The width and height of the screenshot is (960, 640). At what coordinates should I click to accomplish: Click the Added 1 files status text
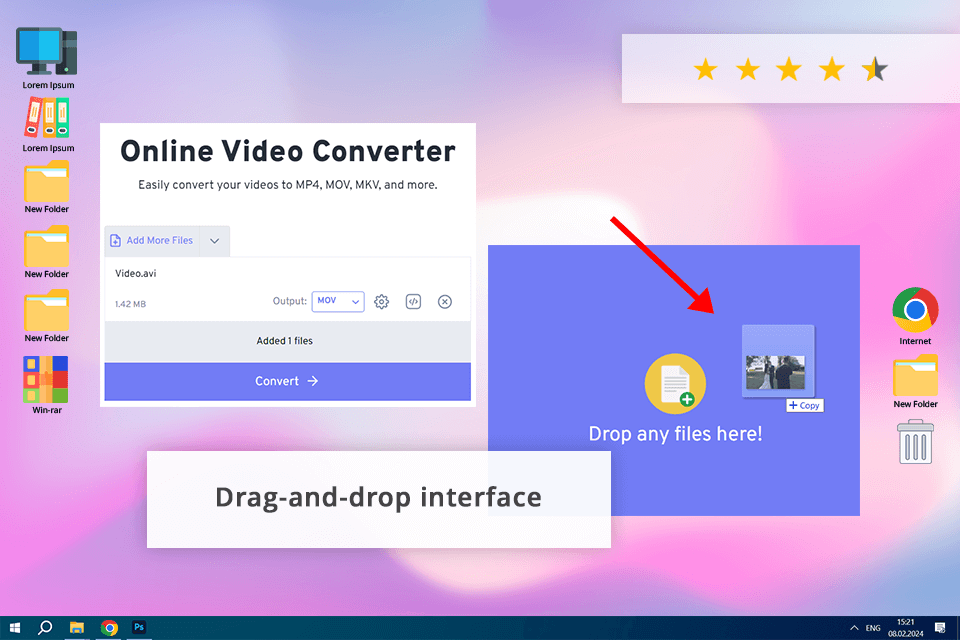click(x=285, y=341)
